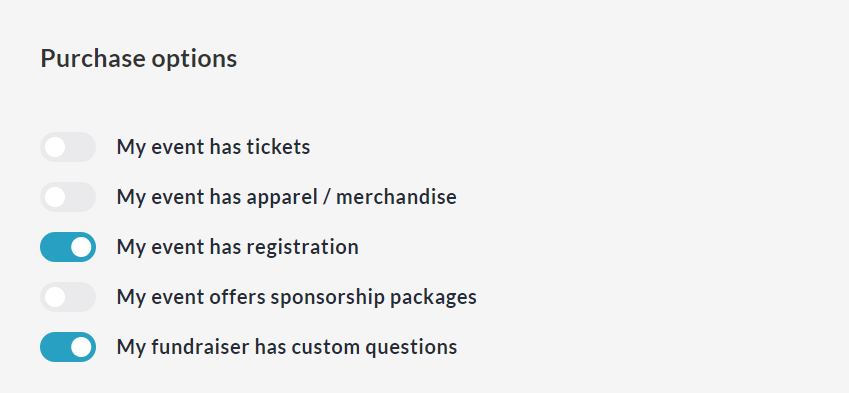849x393 pixels.
Task: Click the knob of the sponsorship toggle
Action: tap(55, 297)
